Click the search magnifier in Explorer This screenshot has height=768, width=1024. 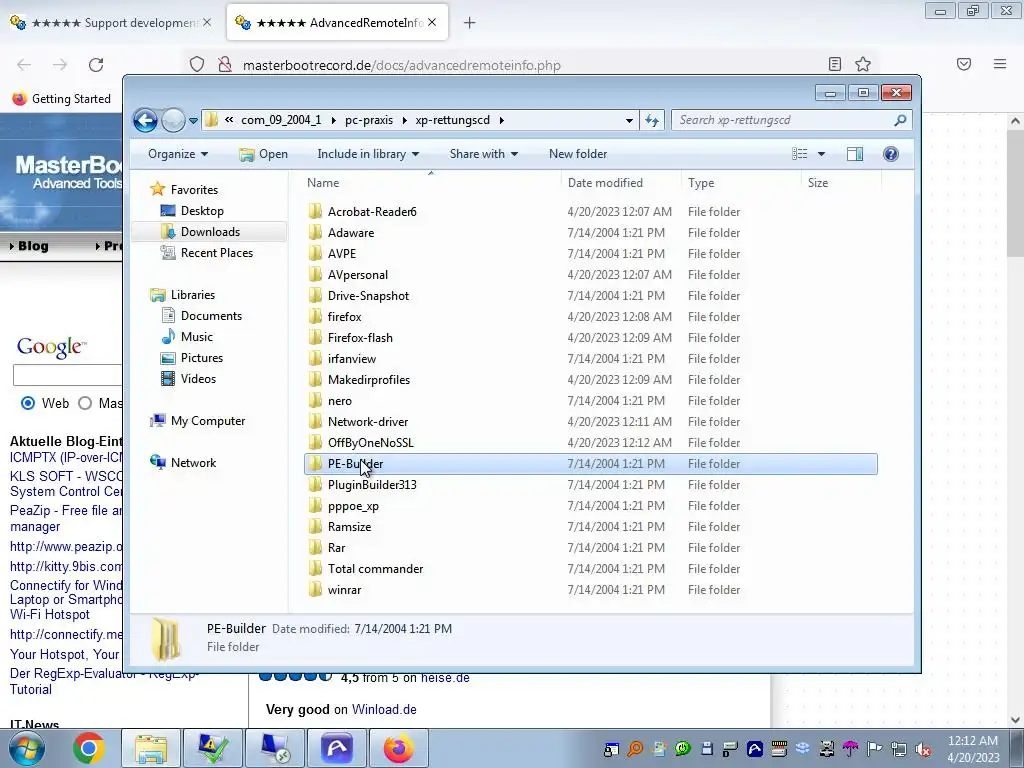click(900, 120)
